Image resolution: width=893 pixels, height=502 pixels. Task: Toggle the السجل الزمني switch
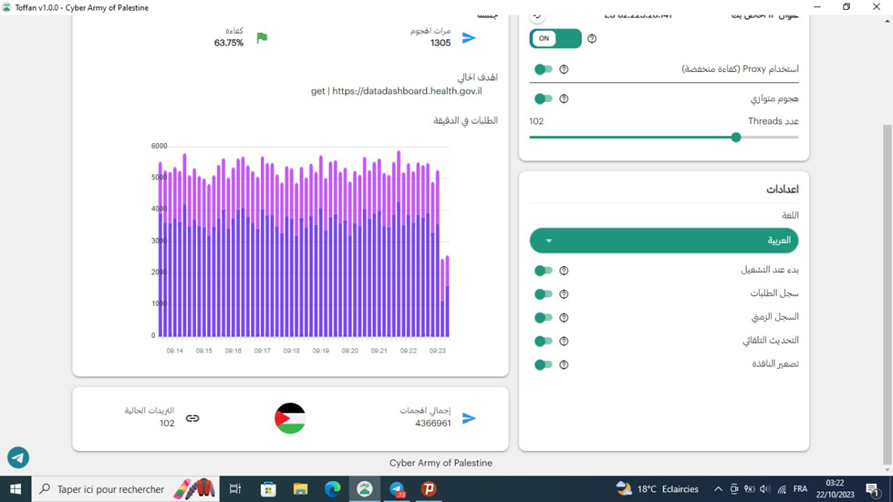tap(543, 318)
